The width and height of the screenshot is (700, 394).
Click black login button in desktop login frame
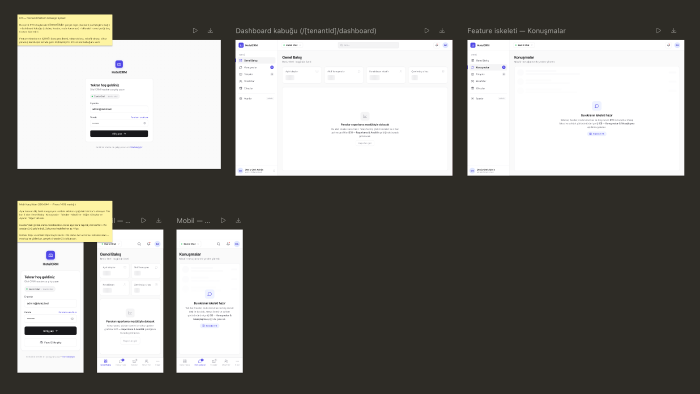119,133
